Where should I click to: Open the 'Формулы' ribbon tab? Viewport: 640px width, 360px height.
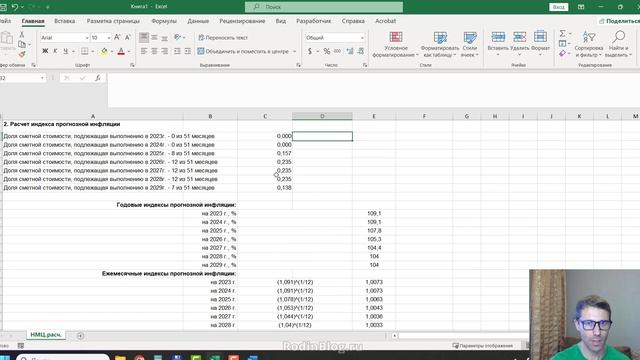164,21
